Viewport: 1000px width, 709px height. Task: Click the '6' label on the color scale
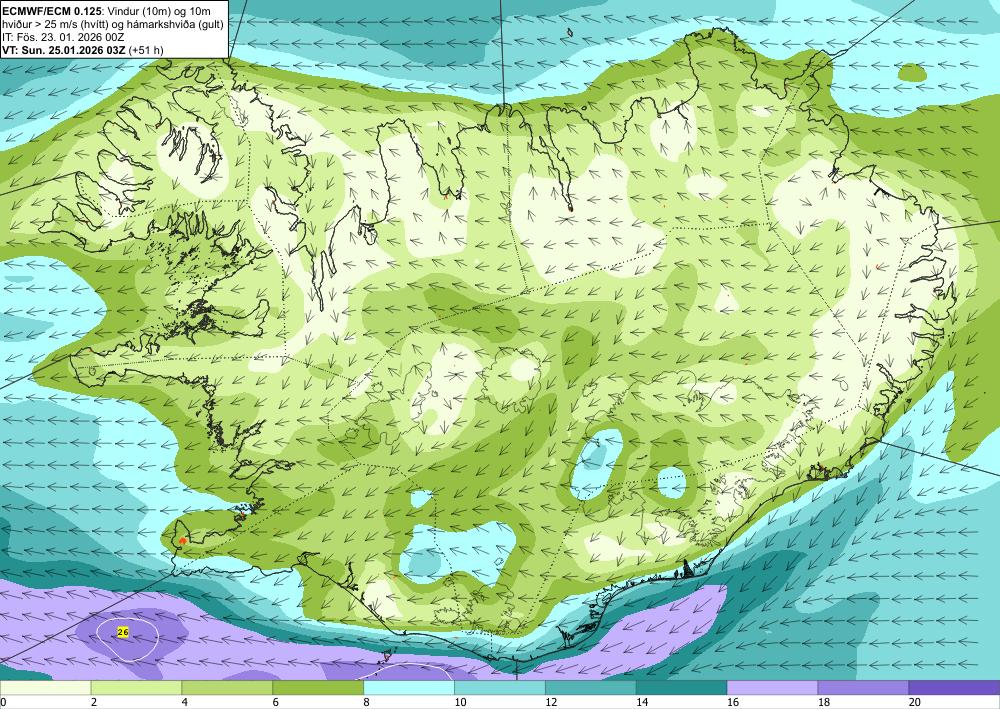coord(276,703)
